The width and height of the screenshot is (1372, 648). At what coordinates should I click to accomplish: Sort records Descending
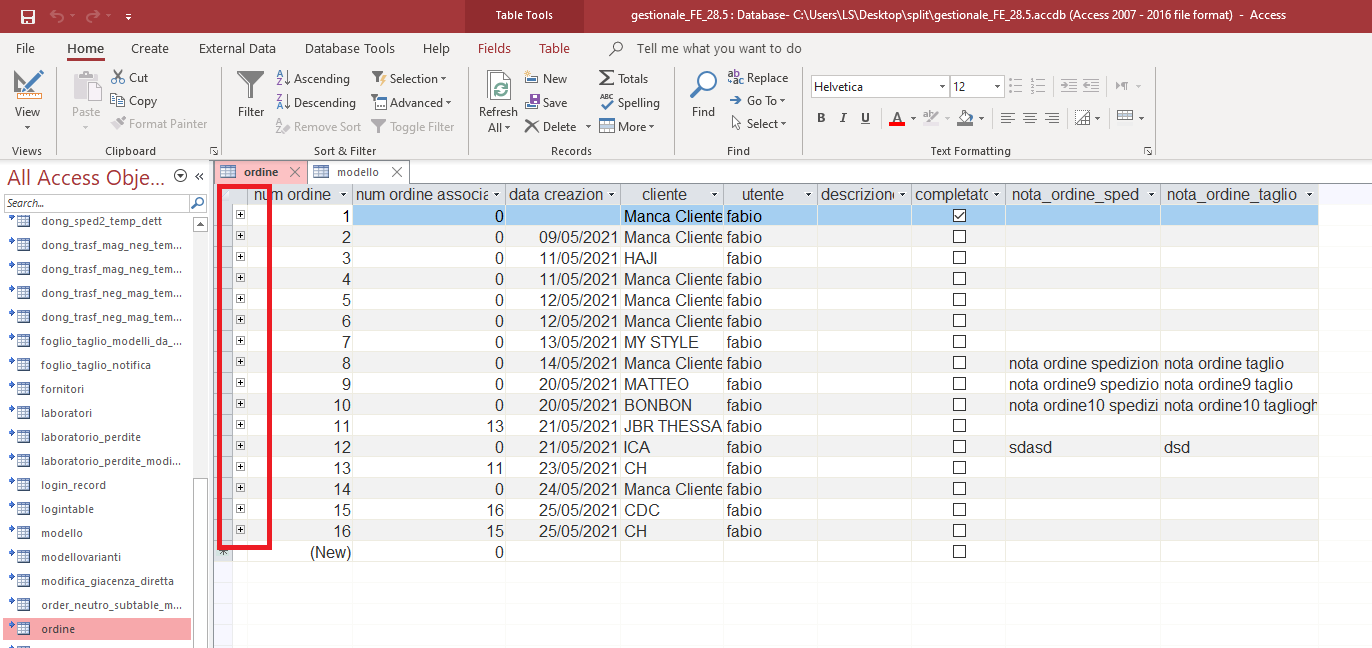315,103
